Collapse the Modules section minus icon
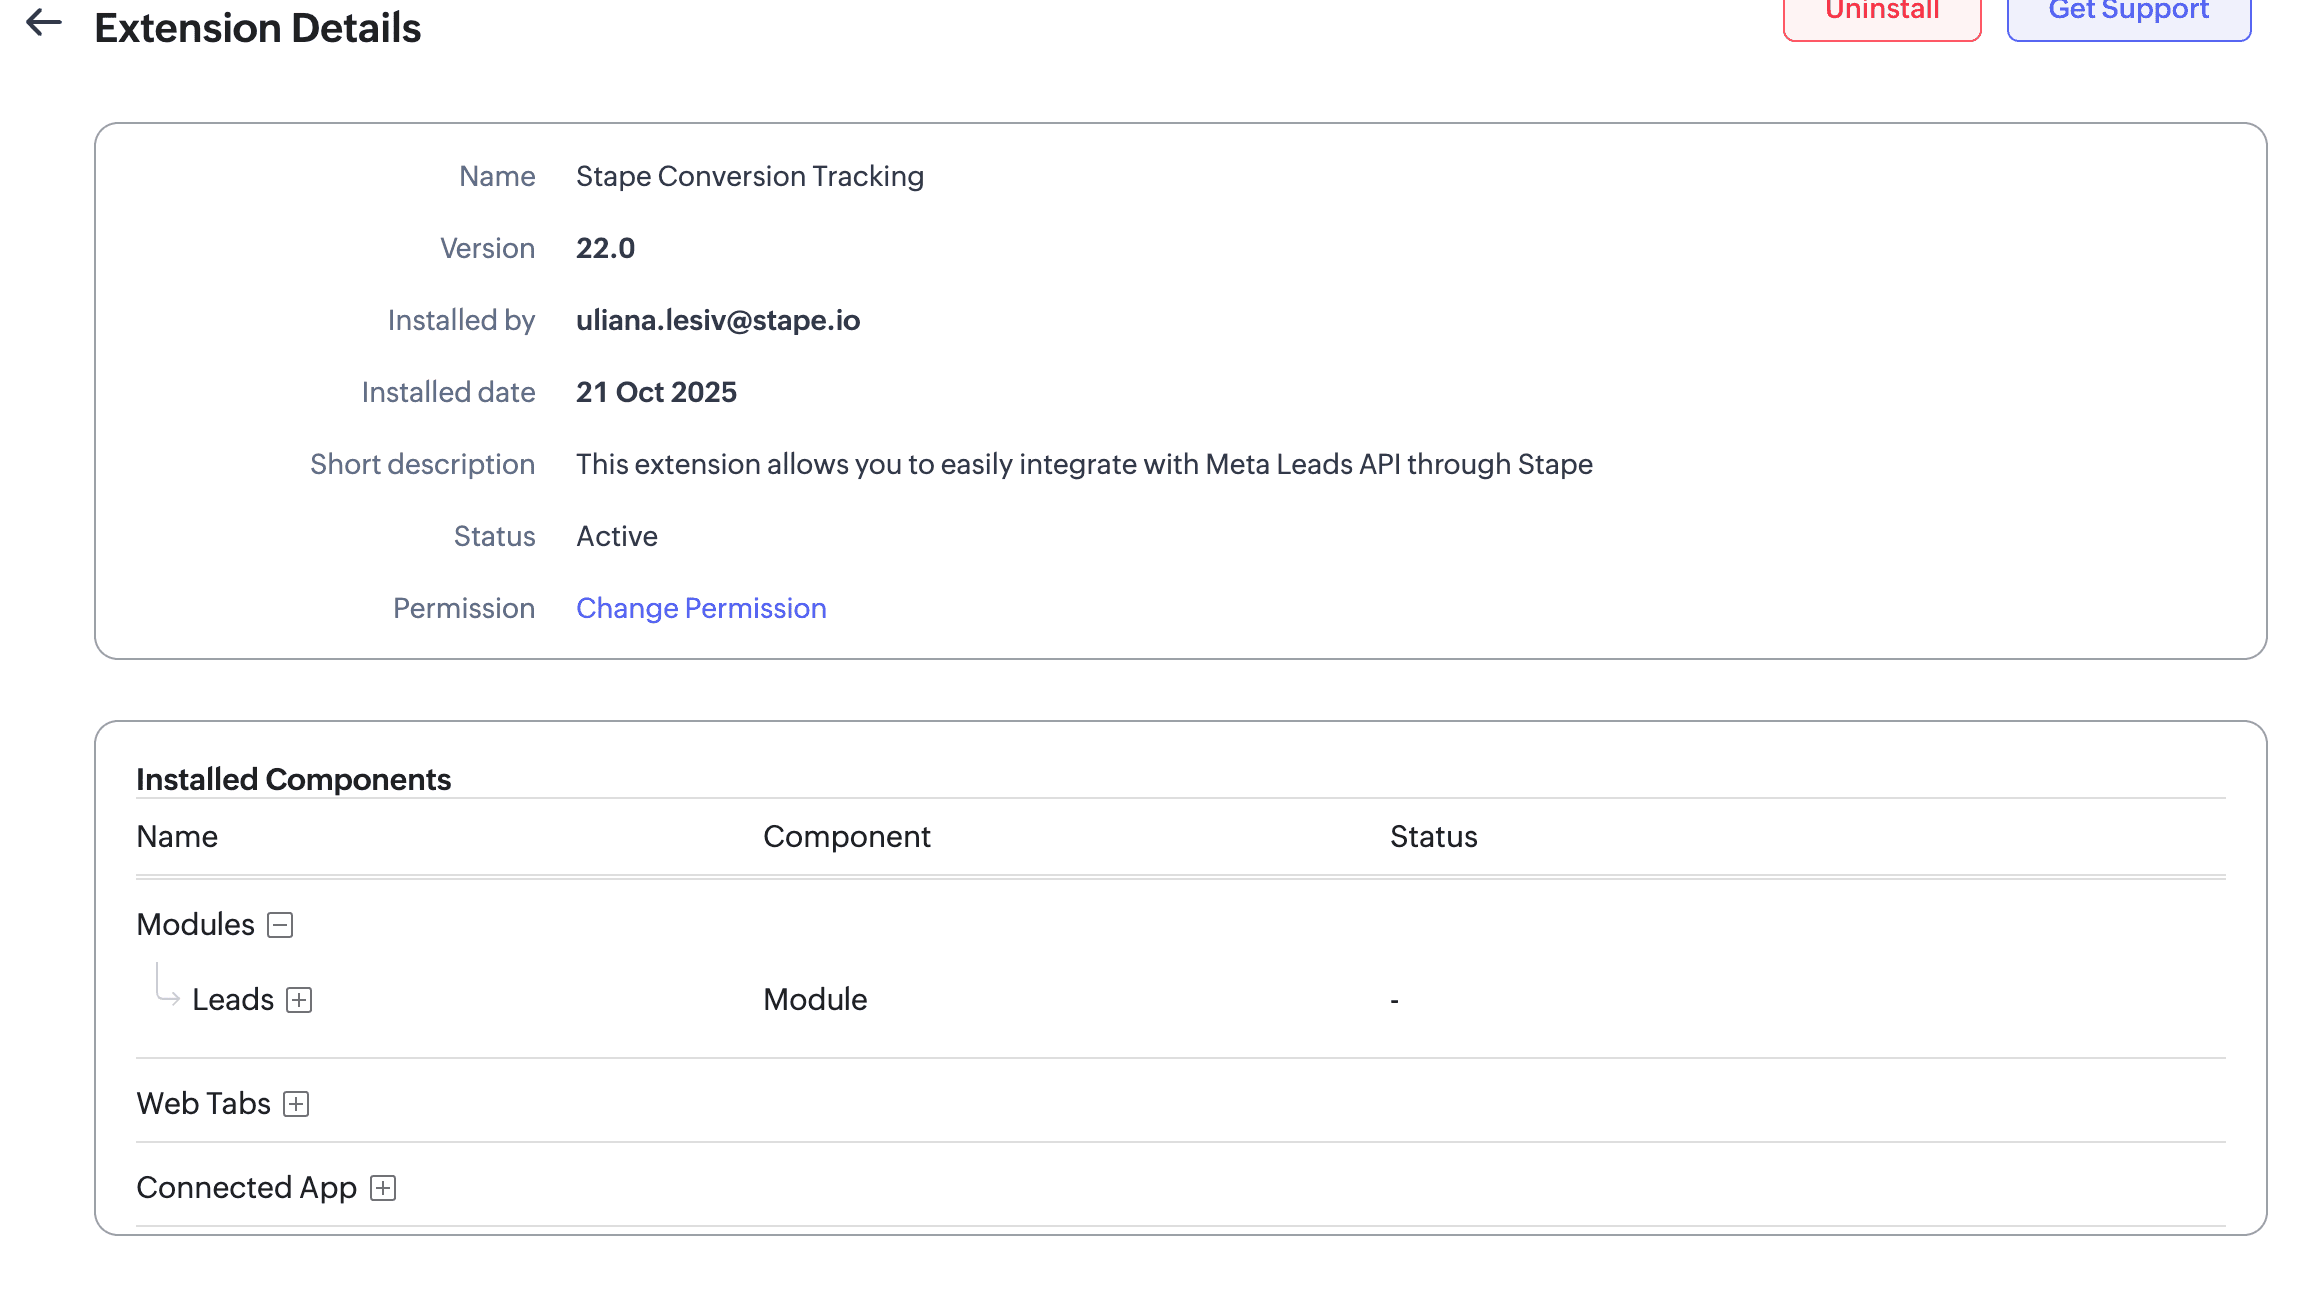2322x1306 pixels. pos(280,925)
